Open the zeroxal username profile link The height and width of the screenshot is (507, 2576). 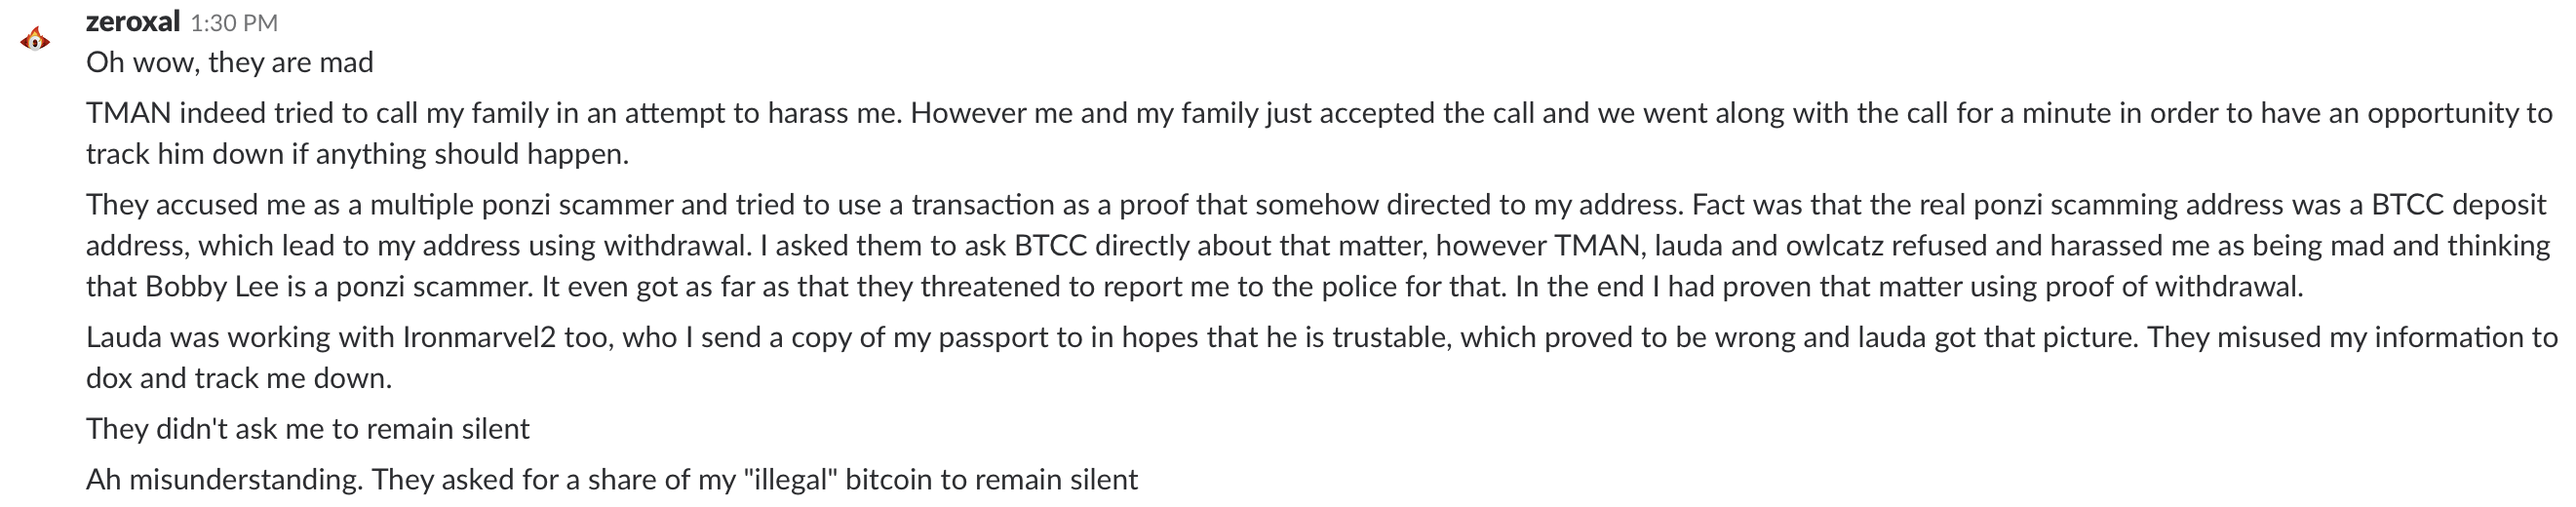coord(133,21)
